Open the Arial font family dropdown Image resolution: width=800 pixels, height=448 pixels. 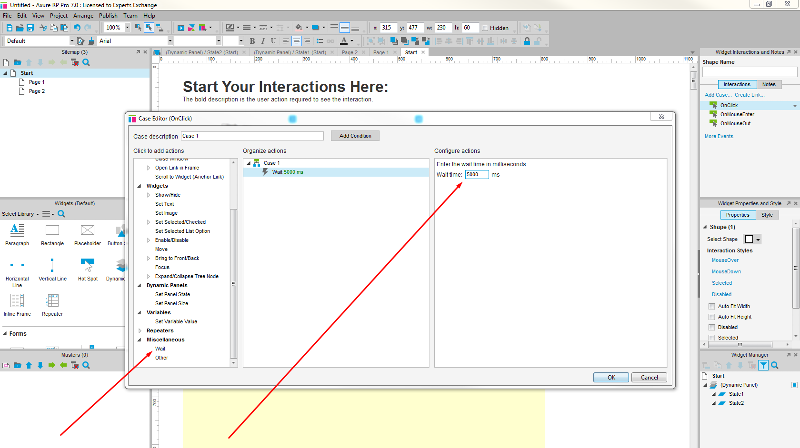[x=170, y=41]
